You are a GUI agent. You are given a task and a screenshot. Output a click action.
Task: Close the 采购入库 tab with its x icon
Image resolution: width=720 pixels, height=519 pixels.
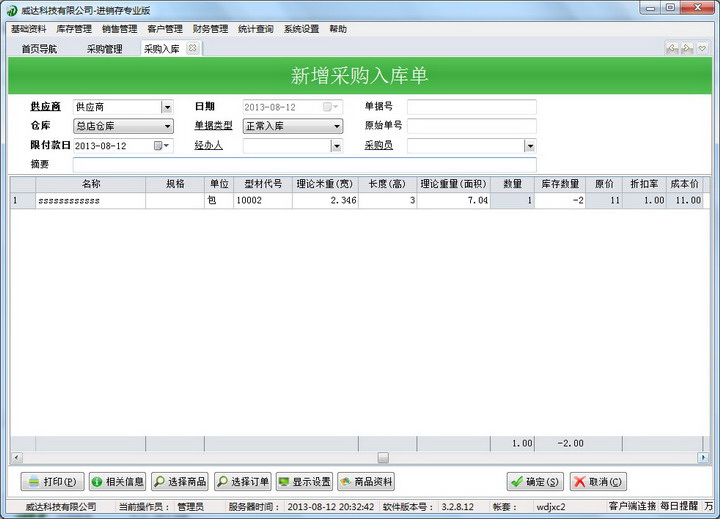tap(193, 48)
